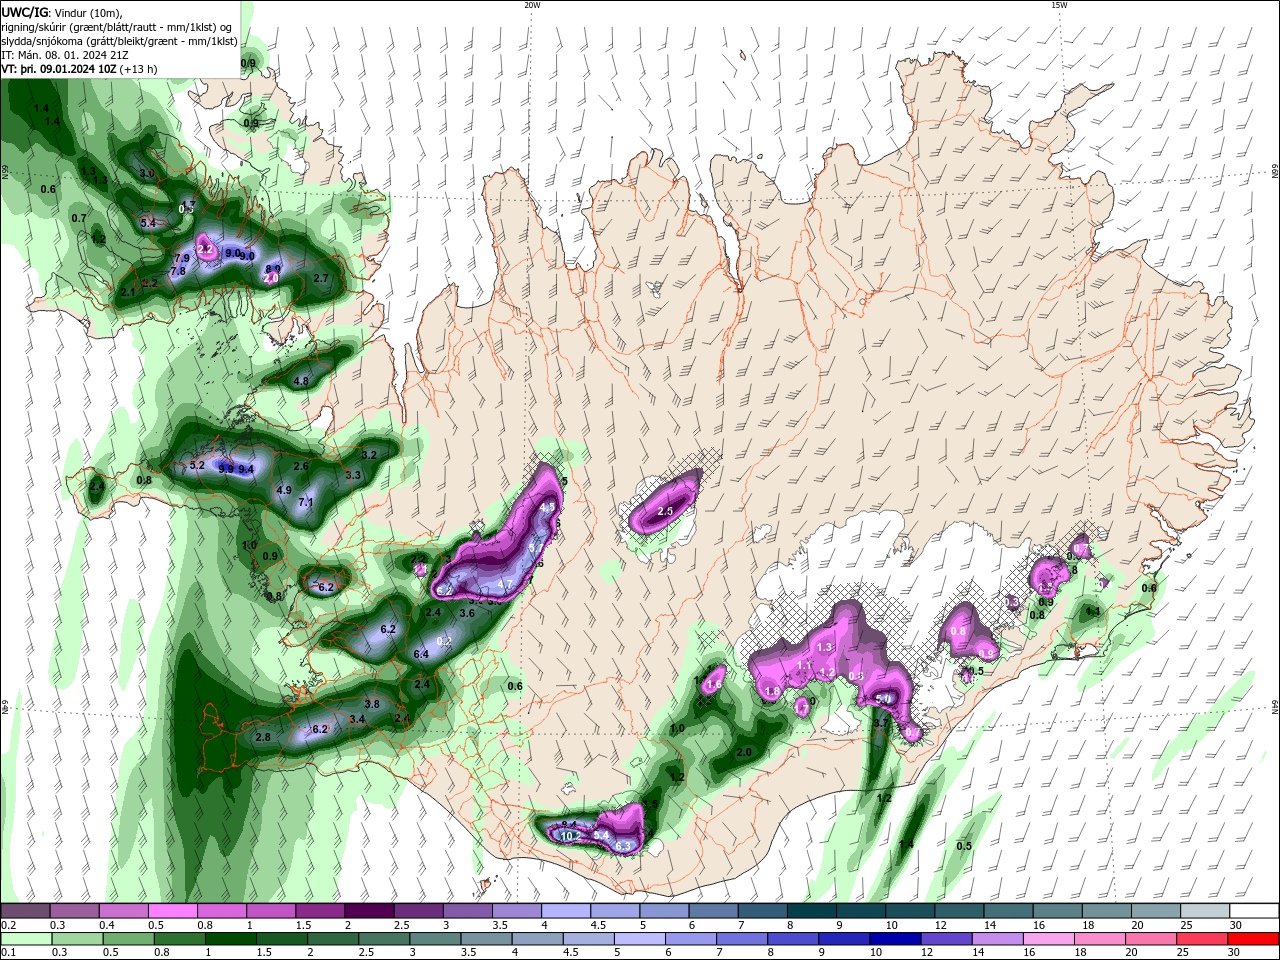The width and height of the screenshot is (1280, 960).
Task: Click the '5.2' precipitation value on the map
Action: point(197,465)
